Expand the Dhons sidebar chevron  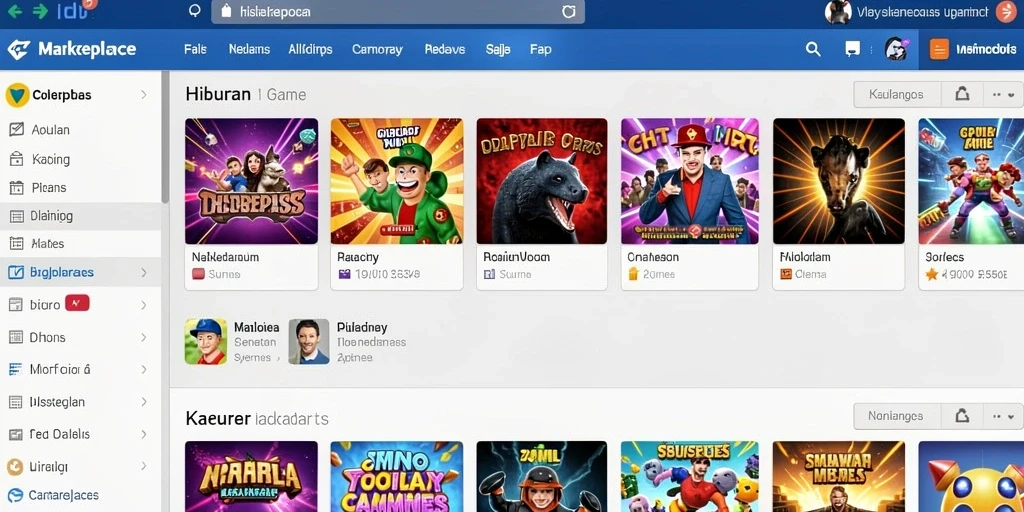coord(144,338)
